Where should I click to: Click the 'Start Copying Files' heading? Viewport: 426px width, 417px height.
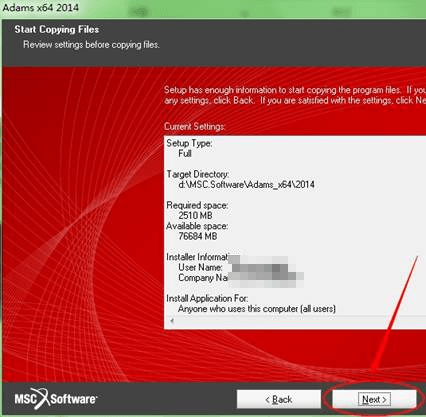click(x=57, y=30)
